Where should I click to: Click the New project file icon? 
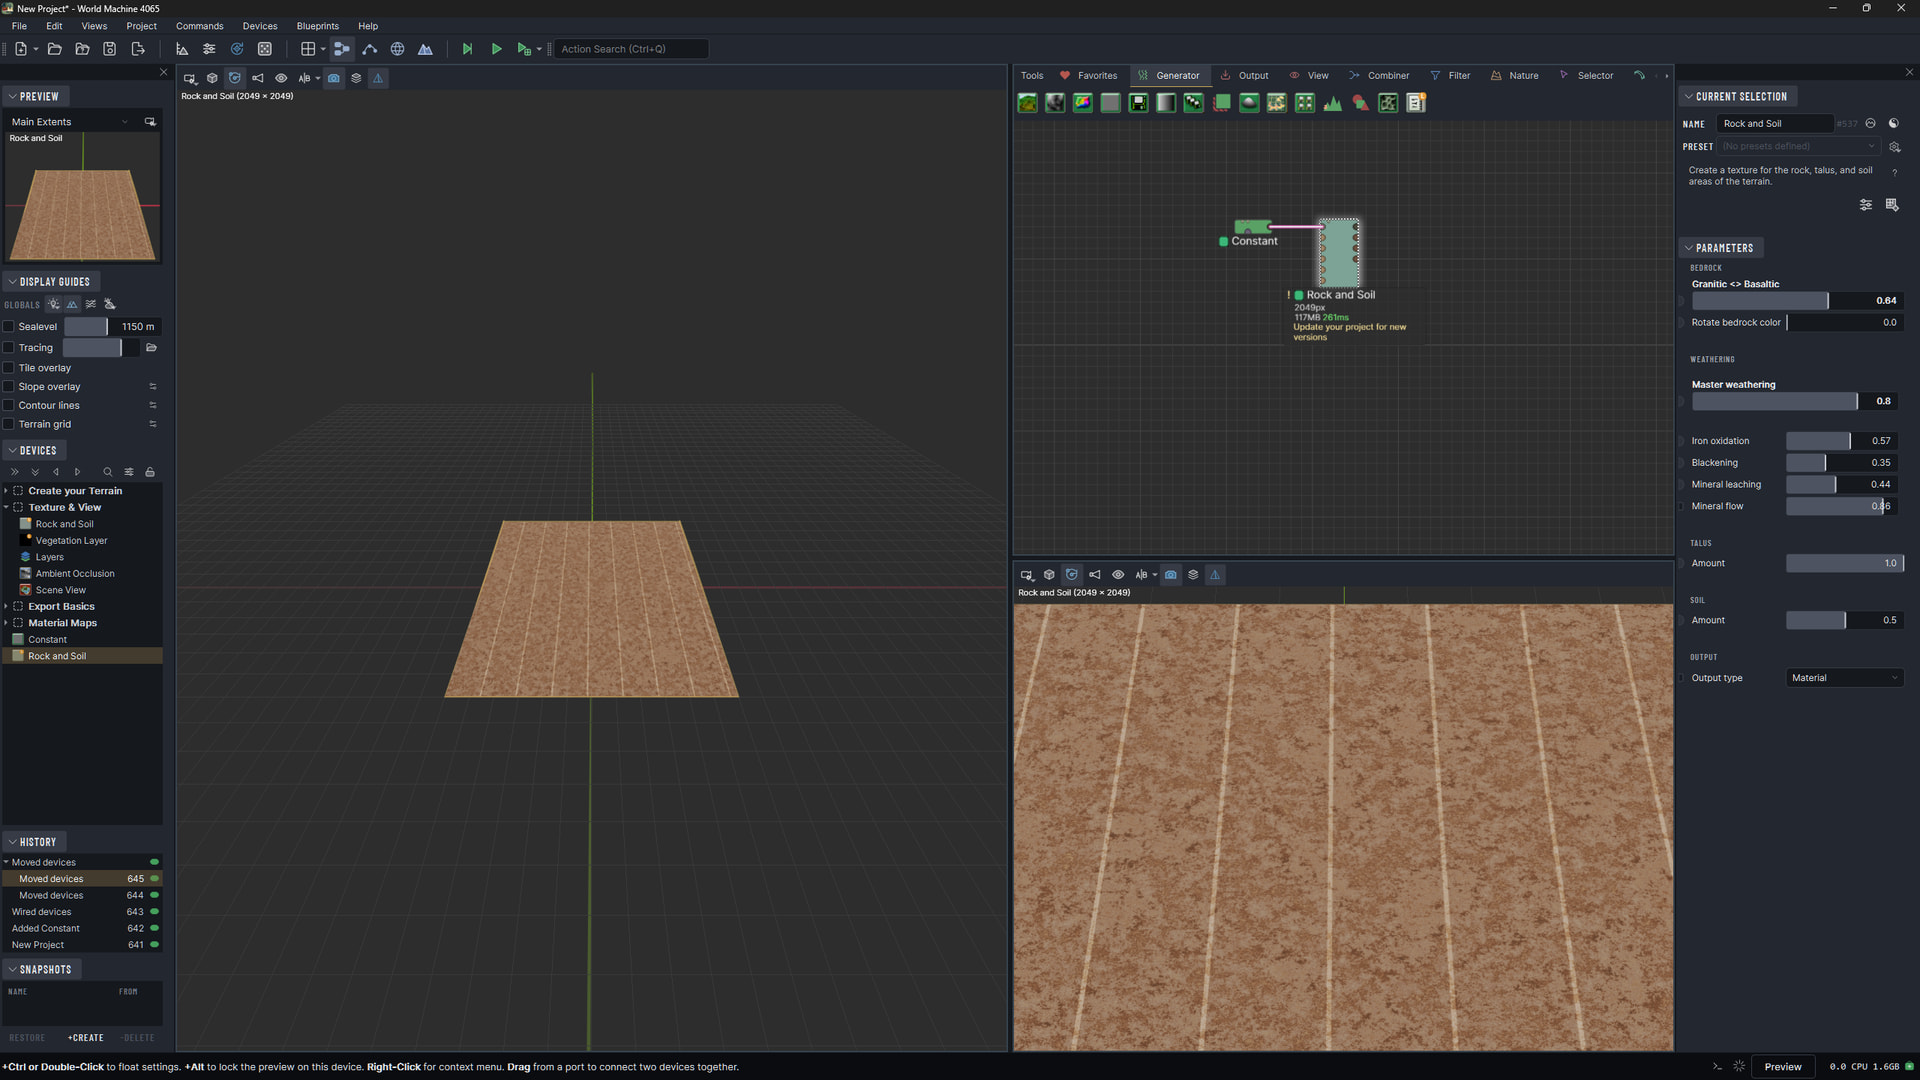tap(21, 49)
